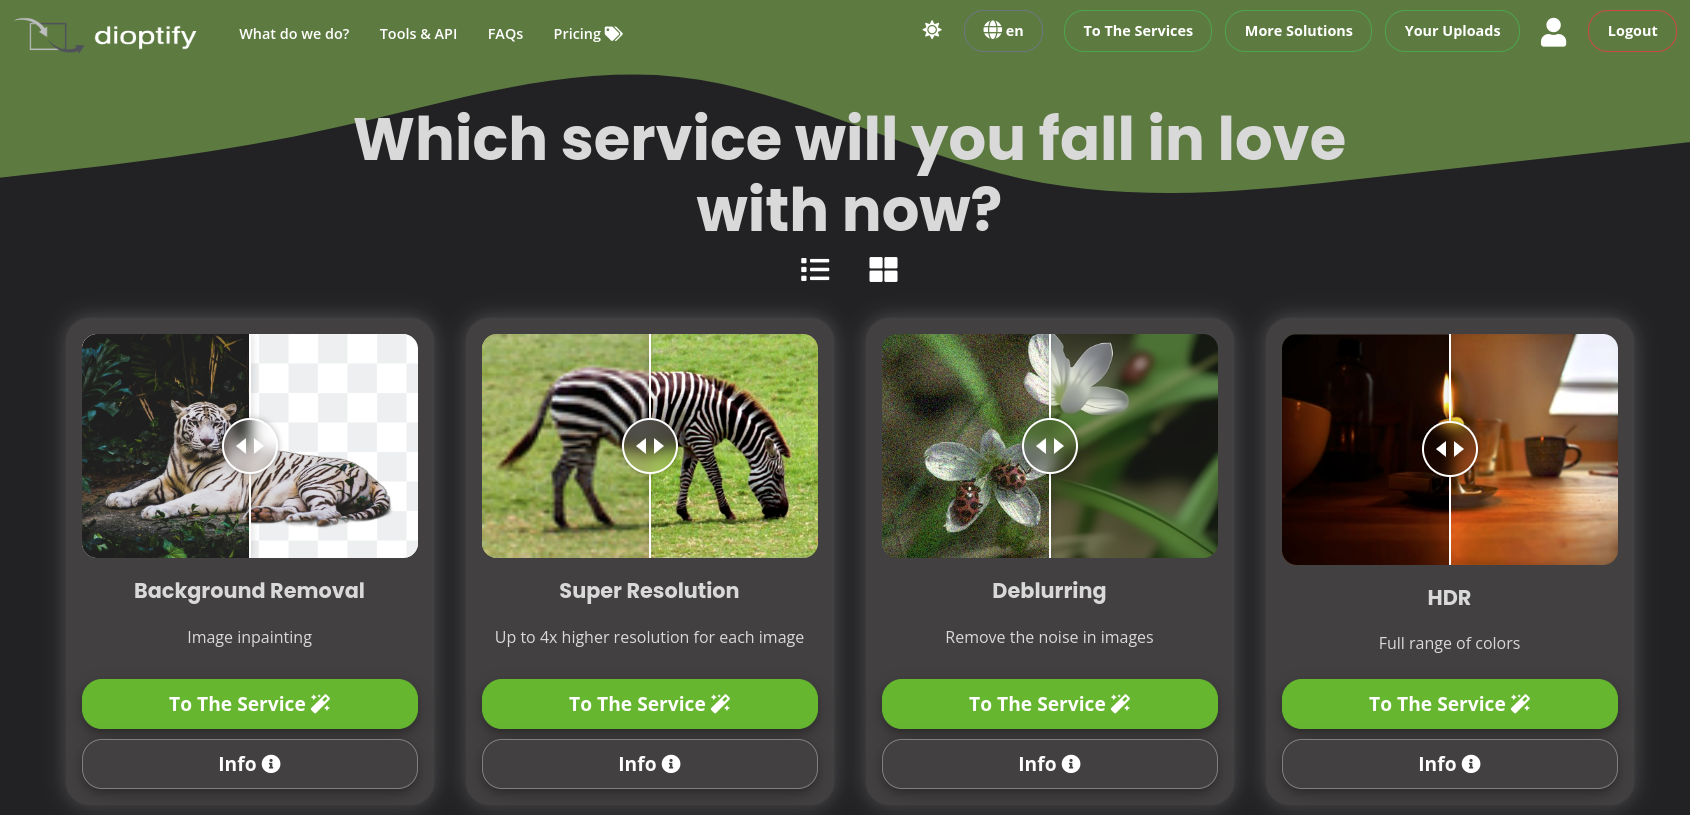Click the Pricing tag icon
The height and width of the screenshot is (815, 1690).
(x=614, y=34)
